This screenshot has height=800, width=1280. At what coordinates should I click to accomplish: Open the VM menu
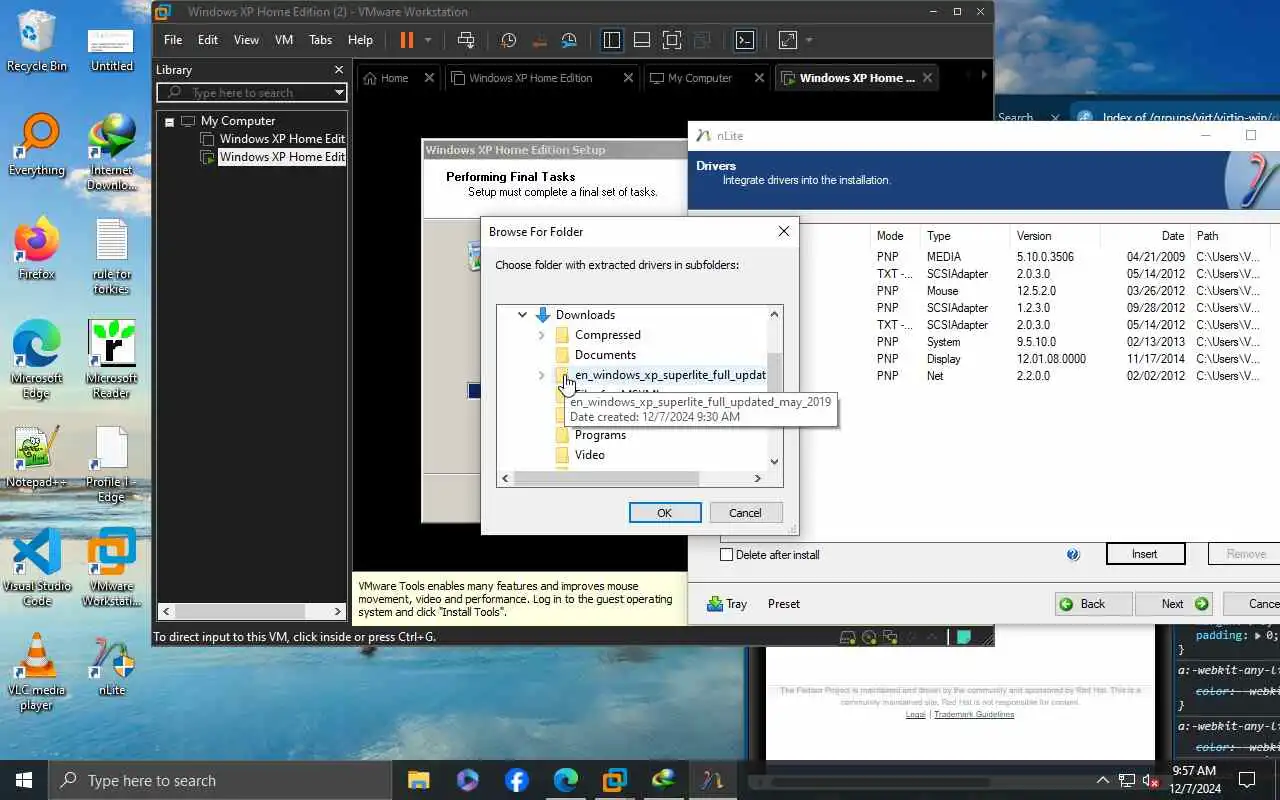(284, 40)
